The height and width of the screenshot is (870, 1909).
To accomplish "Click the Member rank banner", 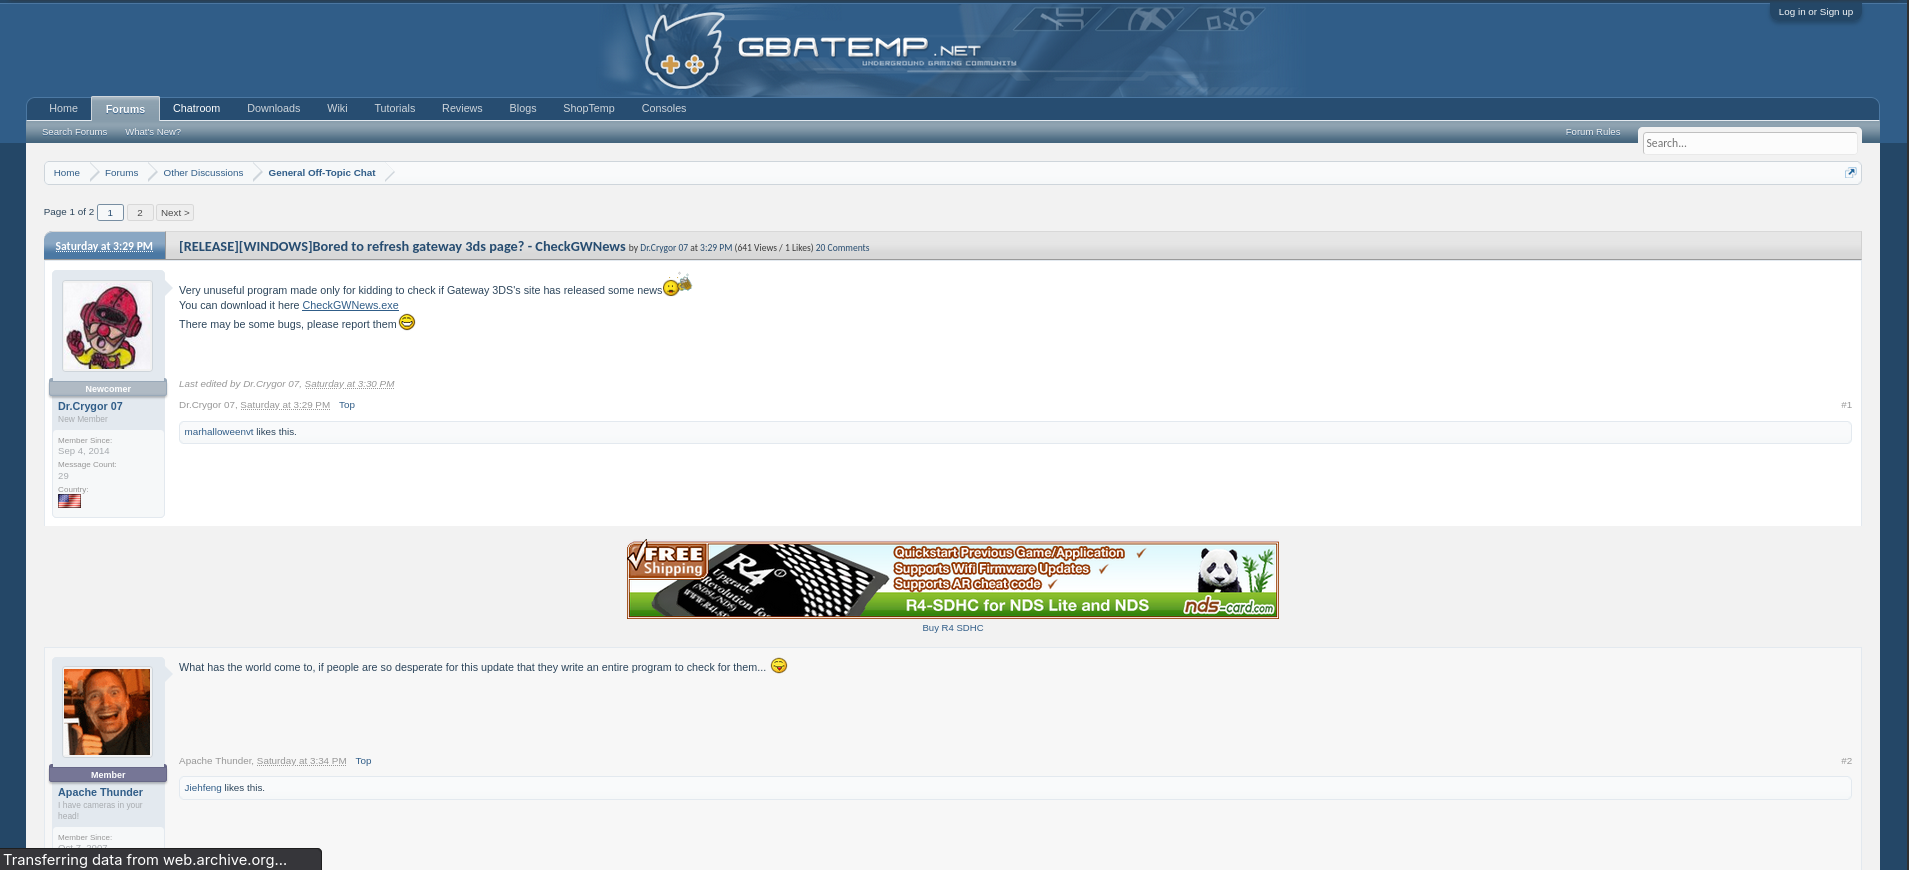I will [x=108, y=774].
